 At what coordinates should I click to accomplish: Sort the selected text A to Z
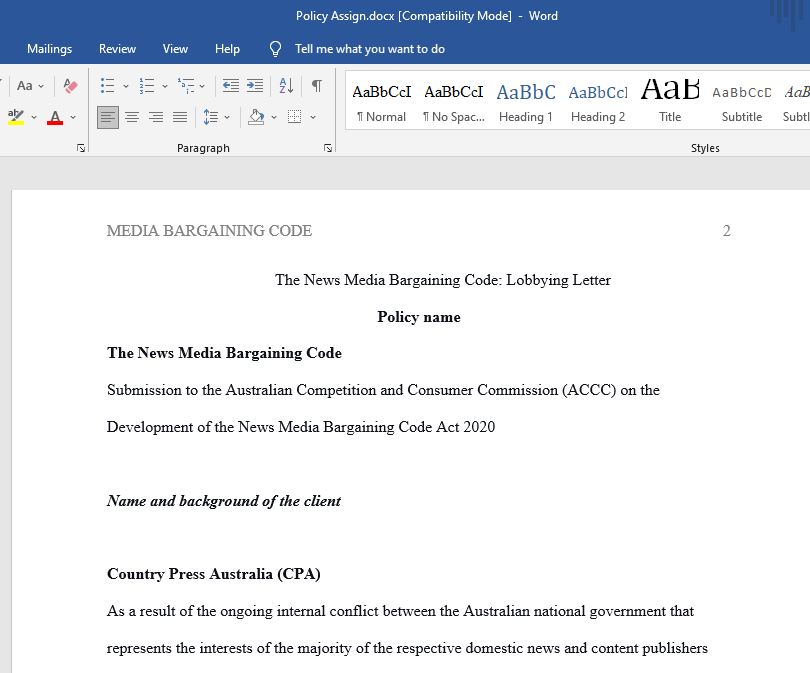click(x=286, y=86)
